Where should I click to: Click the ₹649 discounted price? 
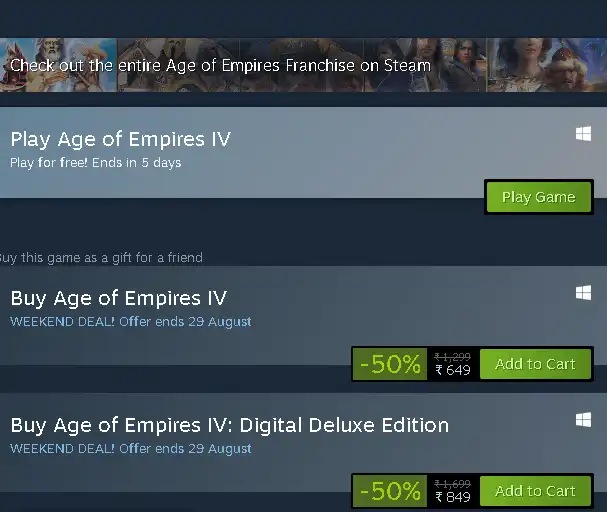click(453, 371)
